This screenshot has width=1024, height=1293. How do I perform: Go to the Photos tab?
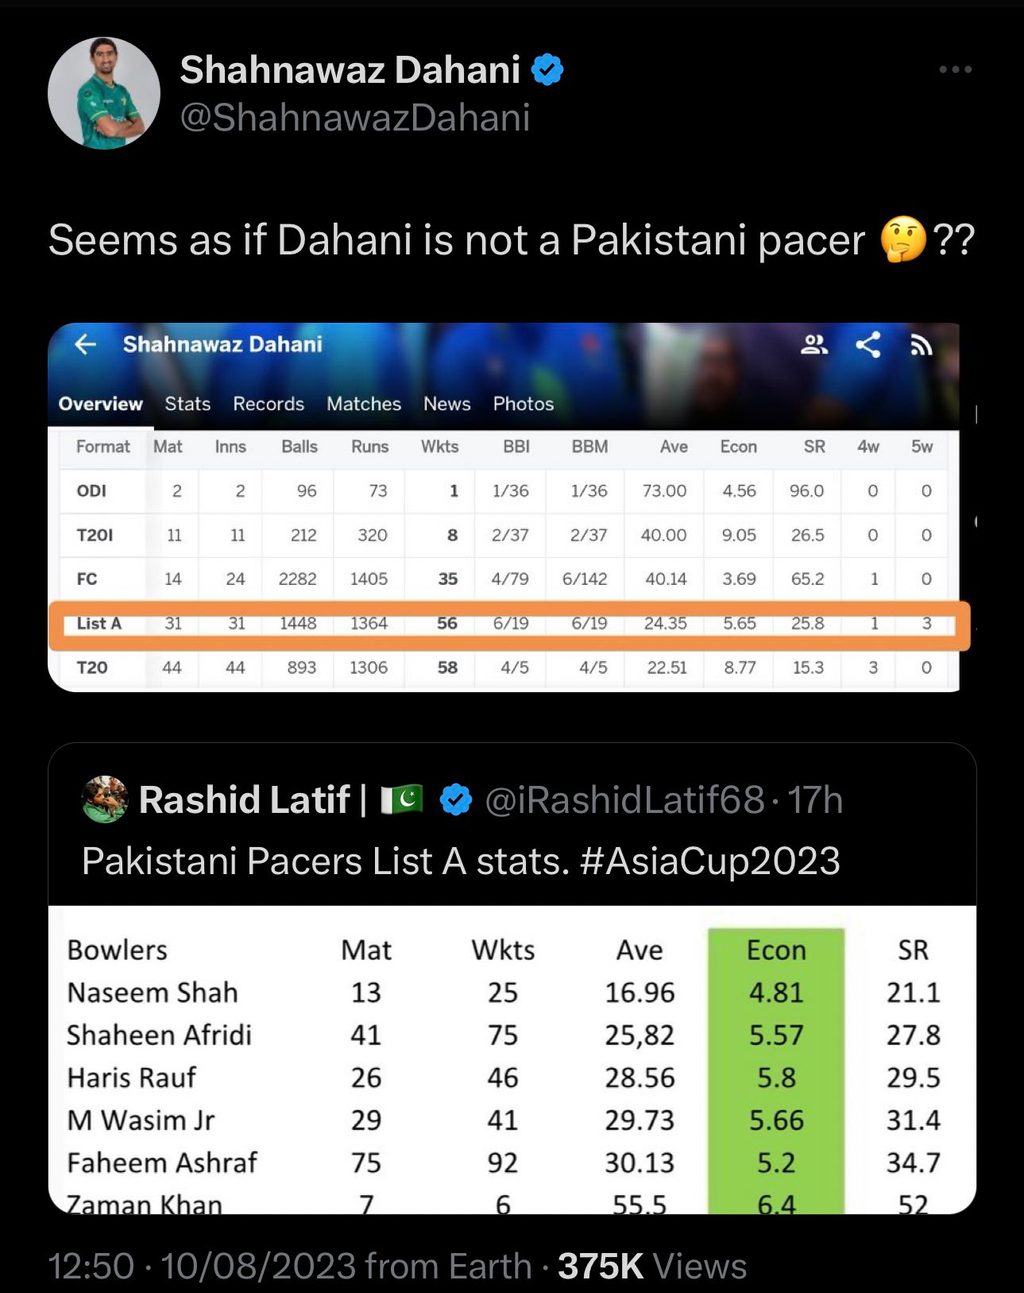(x=523, y=404)
